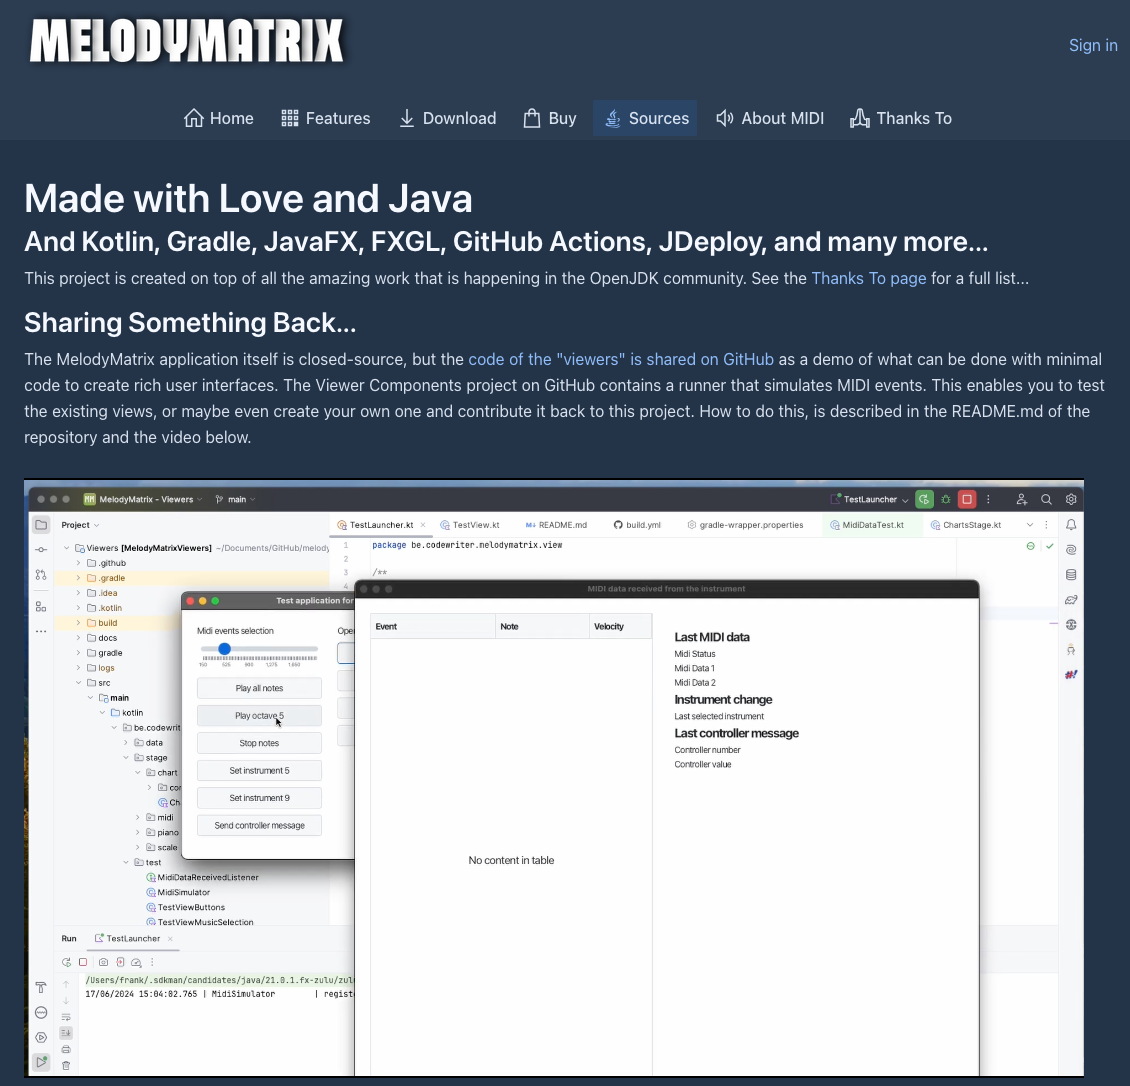The image size is (1130, 1086).
Task: Click Send controller message button
Action: (x=259, y=825)
